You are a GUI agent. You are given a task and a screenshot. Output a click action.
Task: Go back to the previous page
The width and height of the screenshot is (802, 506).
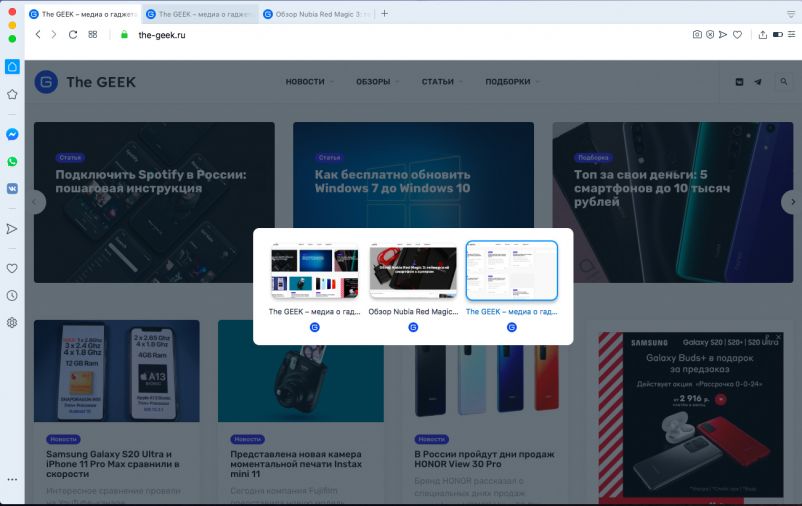click(38, 34)
